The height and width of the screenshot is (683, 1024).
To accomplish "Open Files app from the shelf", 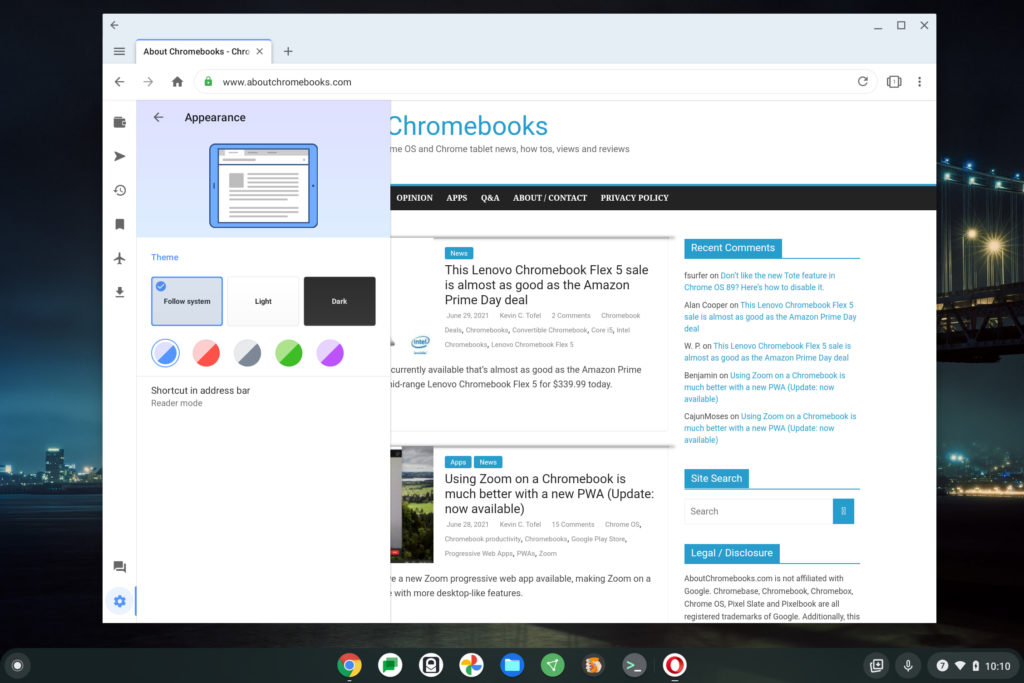I will [x=512, y=665].
